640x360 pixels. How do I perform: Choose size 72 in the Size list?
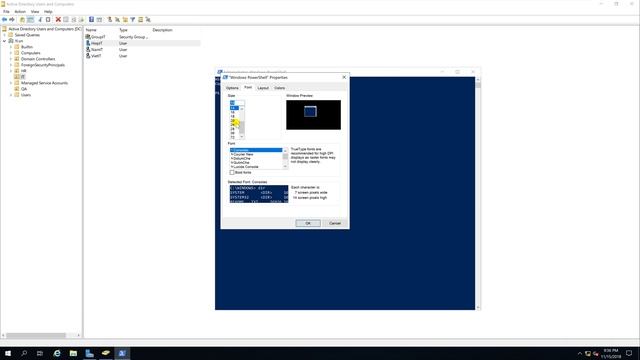pyautogui.click(x=234, y=138)
